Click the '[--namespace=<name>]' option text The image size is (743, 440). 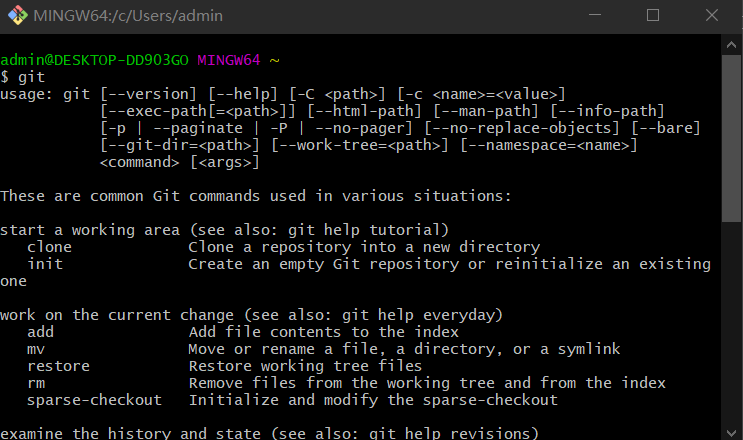[549, 145]
